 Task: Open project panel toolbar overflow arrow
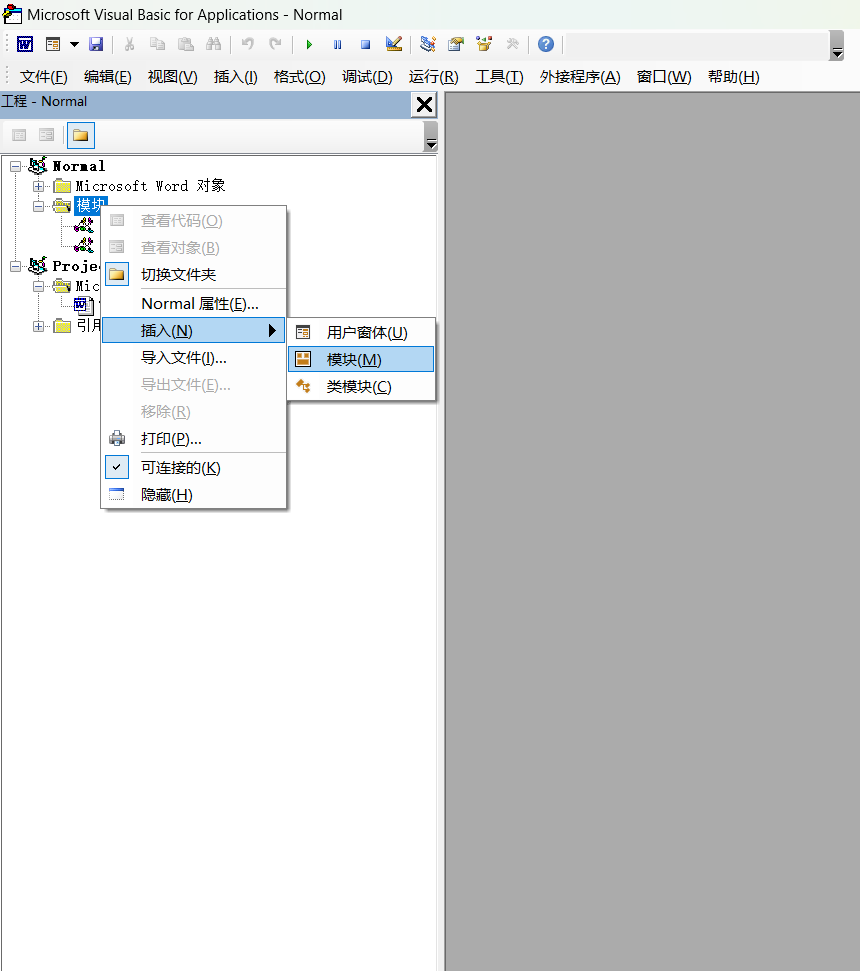pos(430,137)
